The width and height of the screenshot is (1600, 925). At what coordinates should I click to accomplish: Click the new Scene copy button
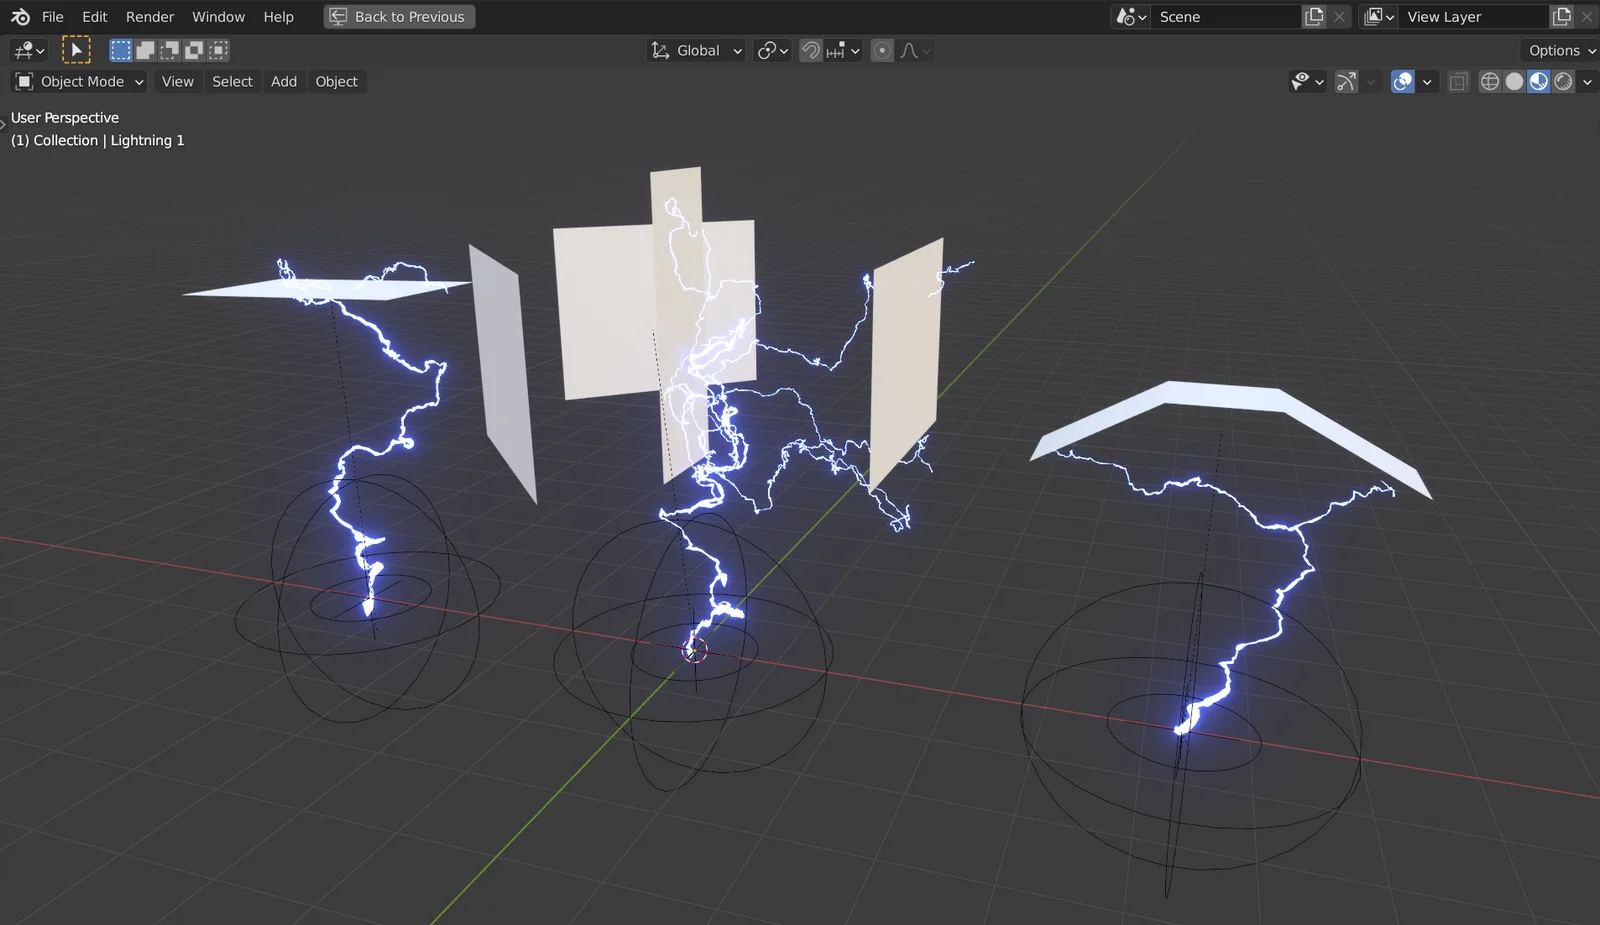1313,16
